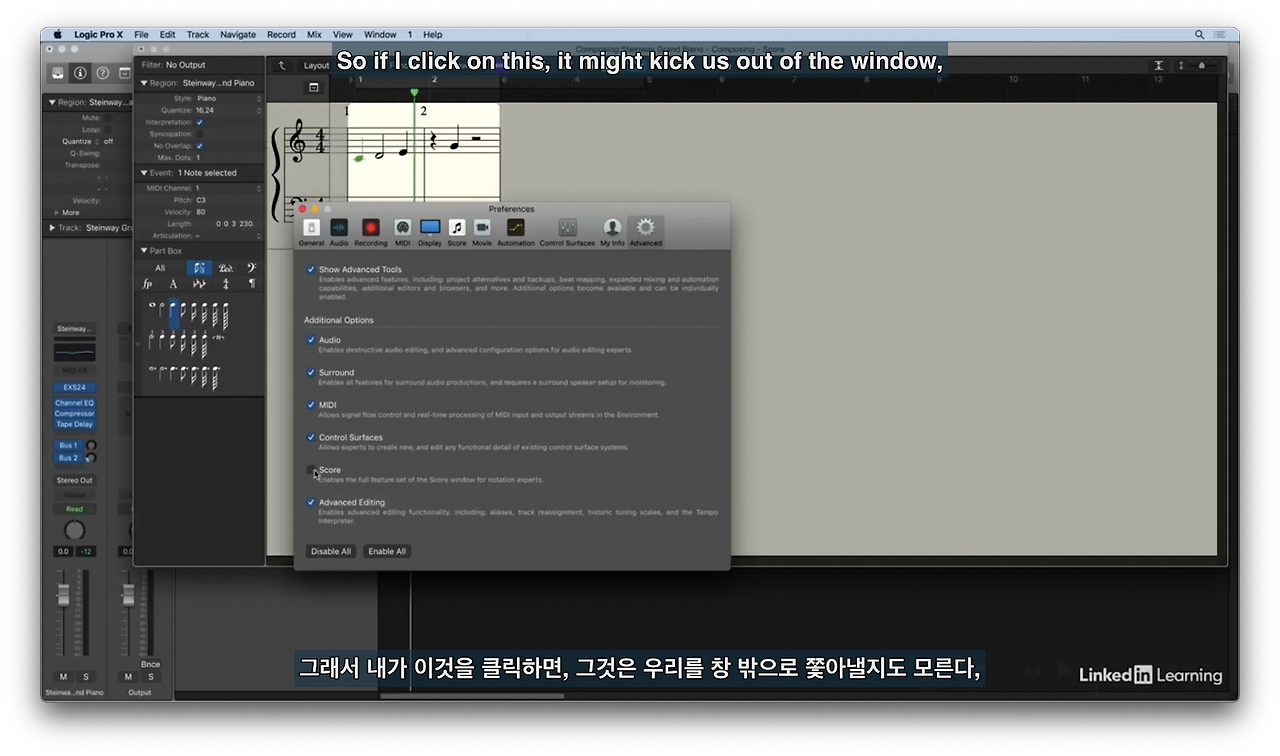Enable the Score option checkbox
Screen dimensions: 1280x756
pos(311,470)
